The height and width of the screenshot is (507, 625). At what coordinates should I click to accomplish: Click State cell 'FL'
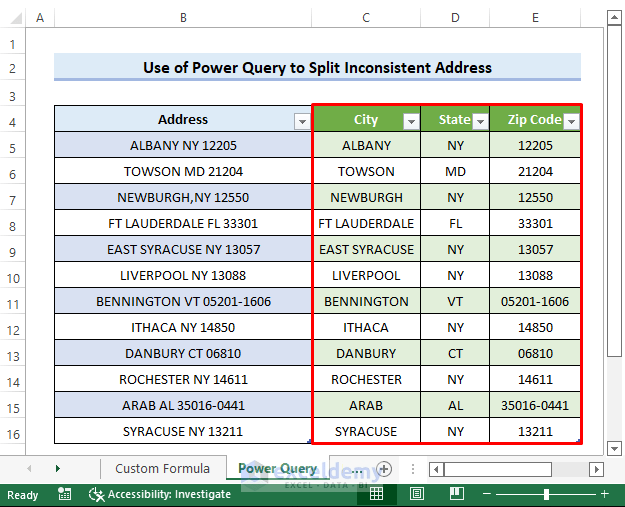tap(455, 223)
